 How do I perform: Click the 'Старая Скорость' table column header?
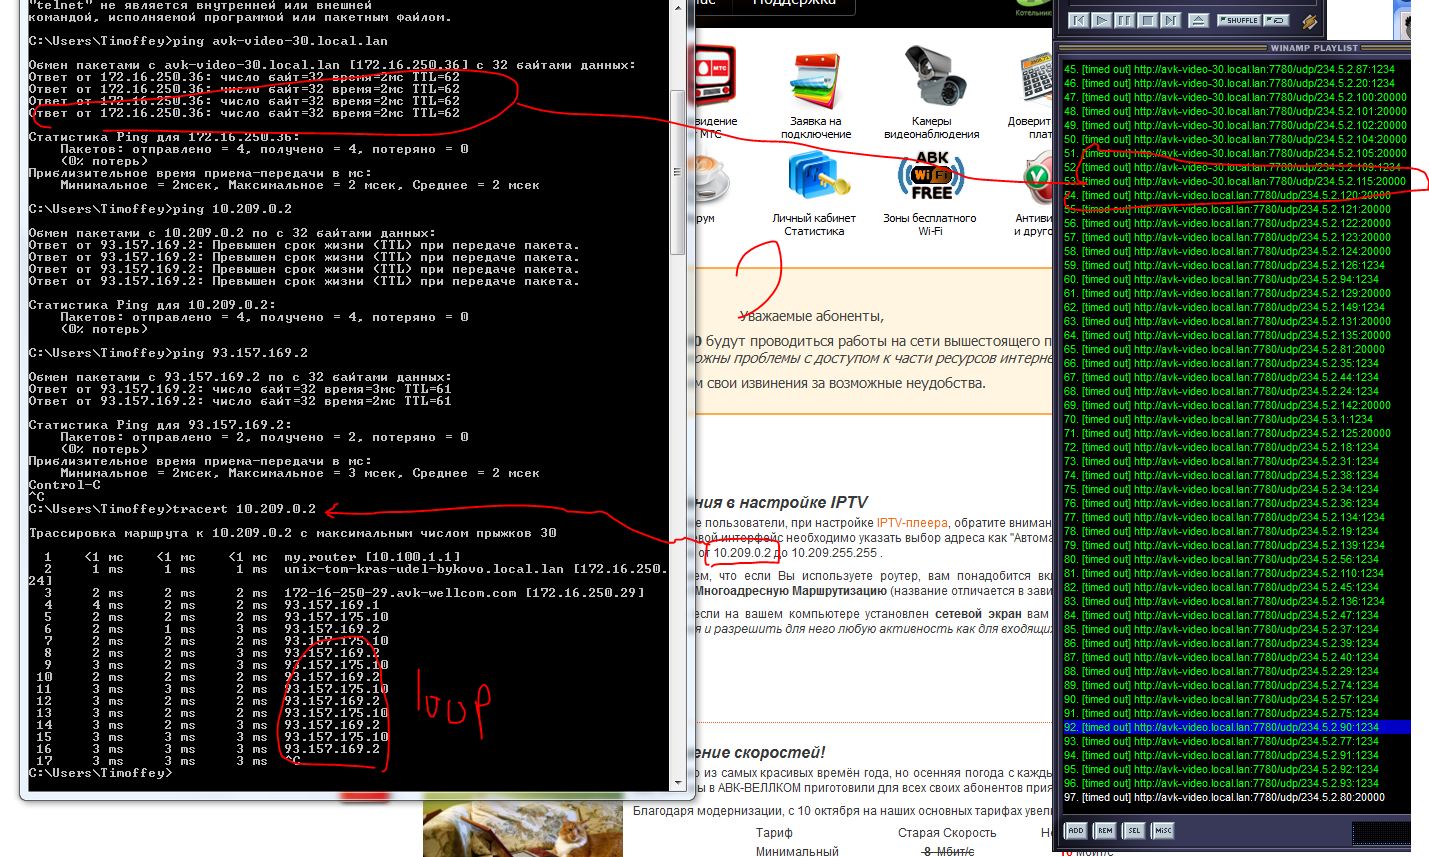946,833
